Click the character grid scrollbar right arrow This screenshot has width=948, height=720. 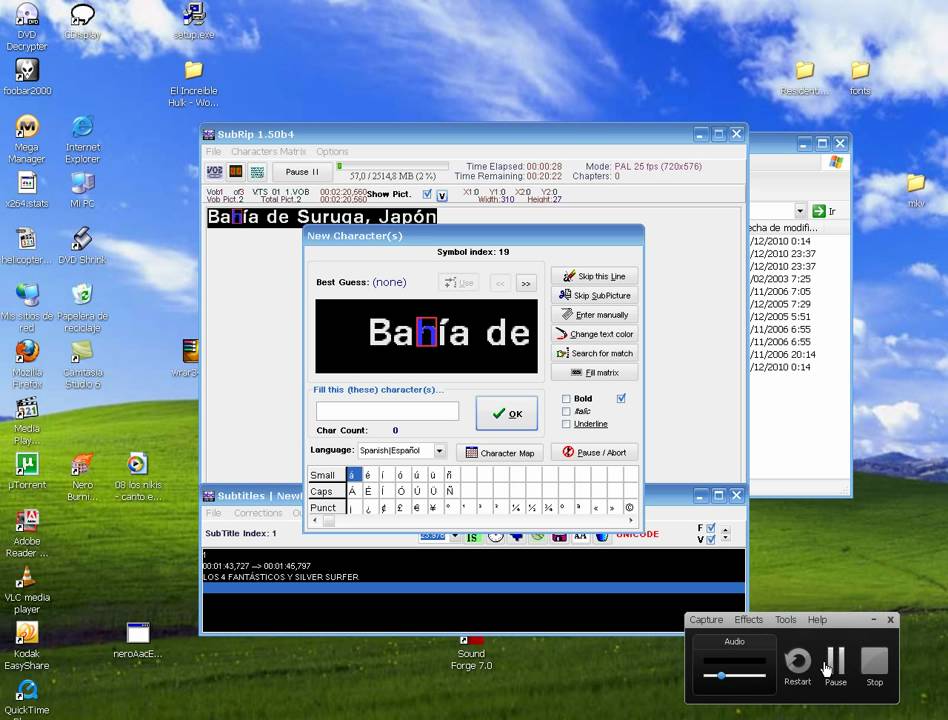click(x=631, y=520)
